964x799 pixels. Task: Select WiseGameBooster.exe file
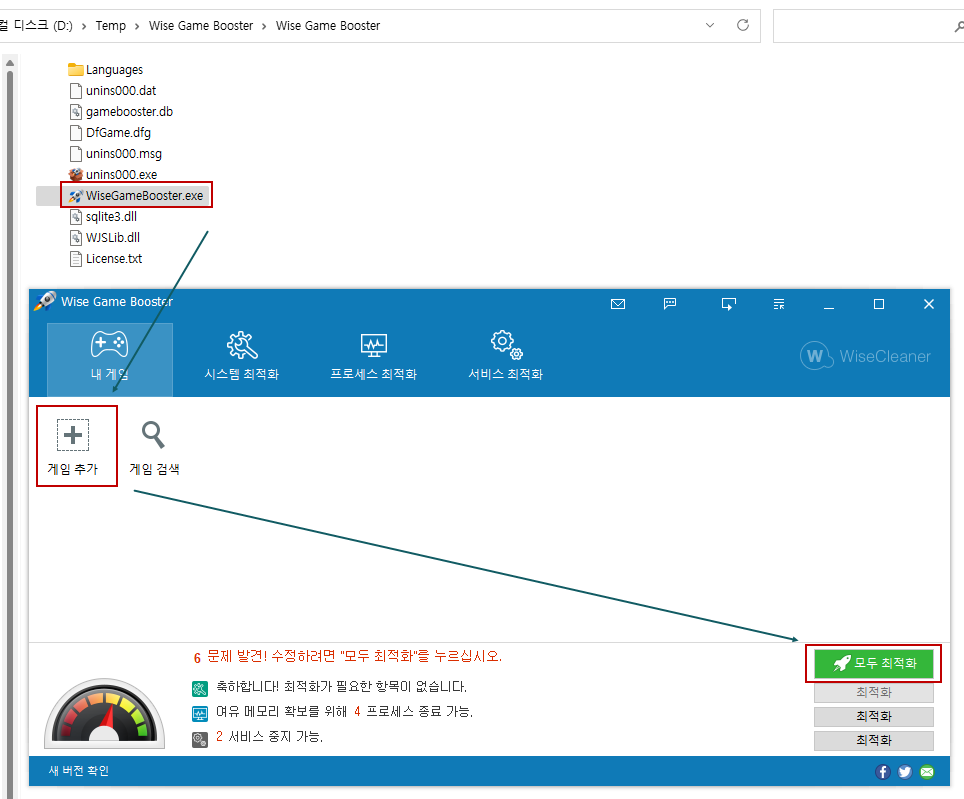click(136, 195)
